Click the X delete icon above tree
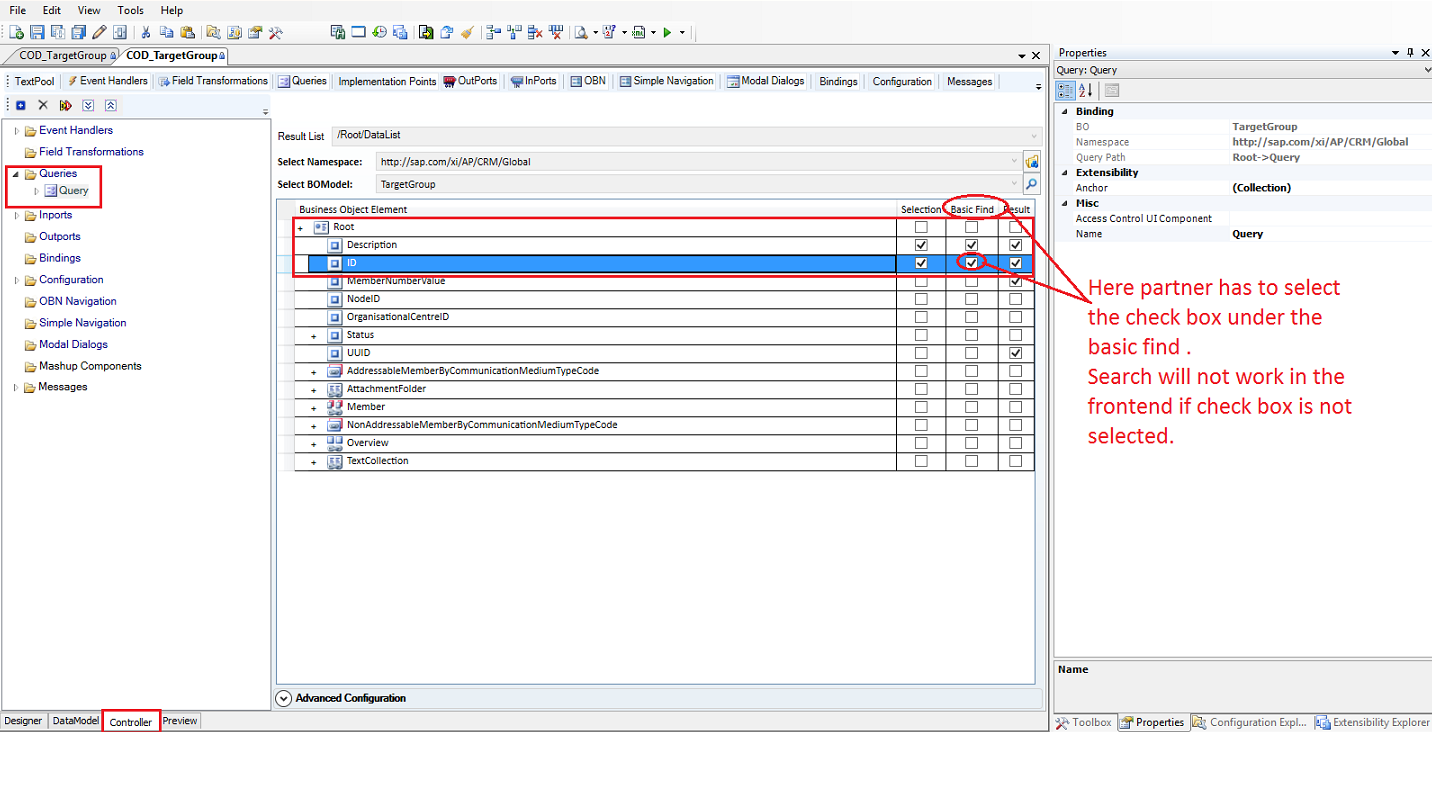1440x810 pixels. [43, 105]
